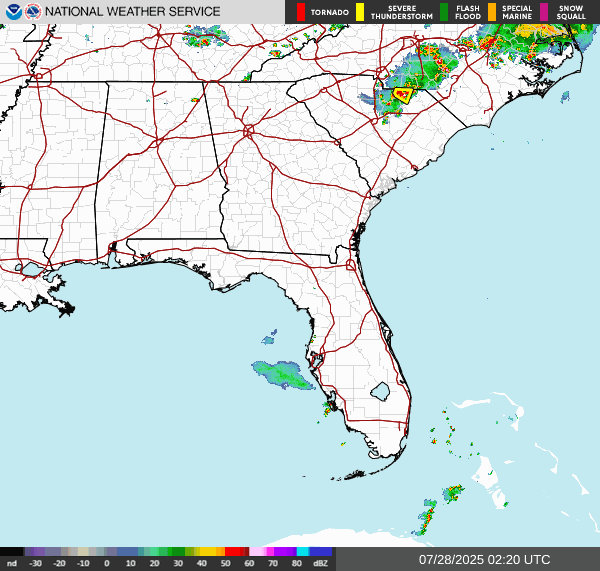Click the SNOW SQUALL legend label
Screen dimensions: 600x571
[571, 12]
